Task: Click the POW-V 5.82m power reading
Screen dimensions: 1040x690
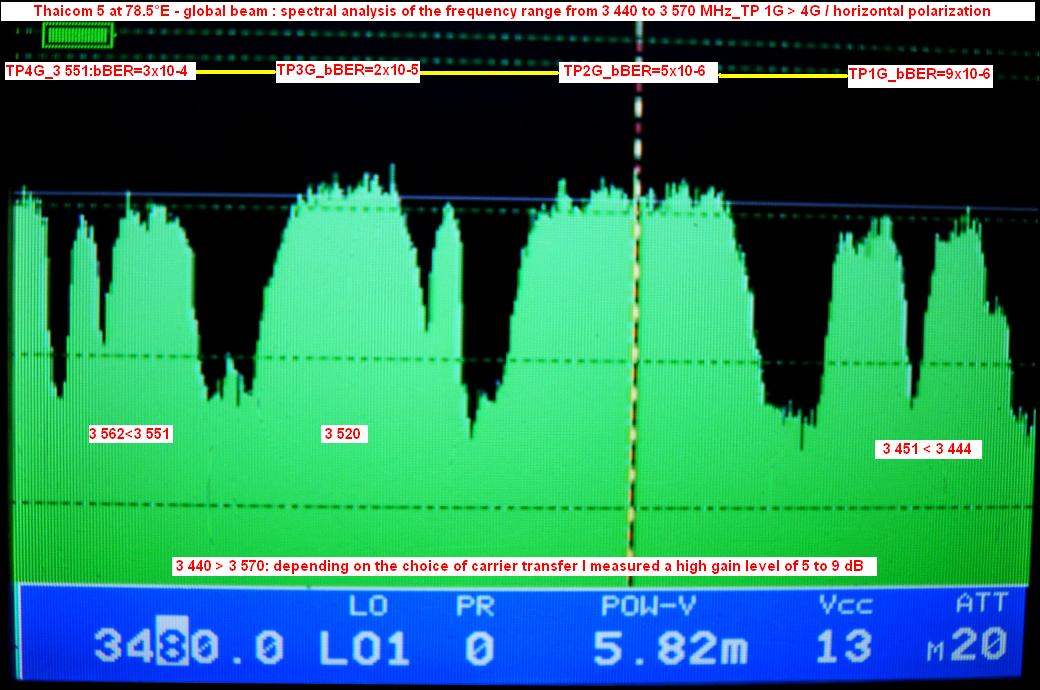Action: [x=669, y=647]
